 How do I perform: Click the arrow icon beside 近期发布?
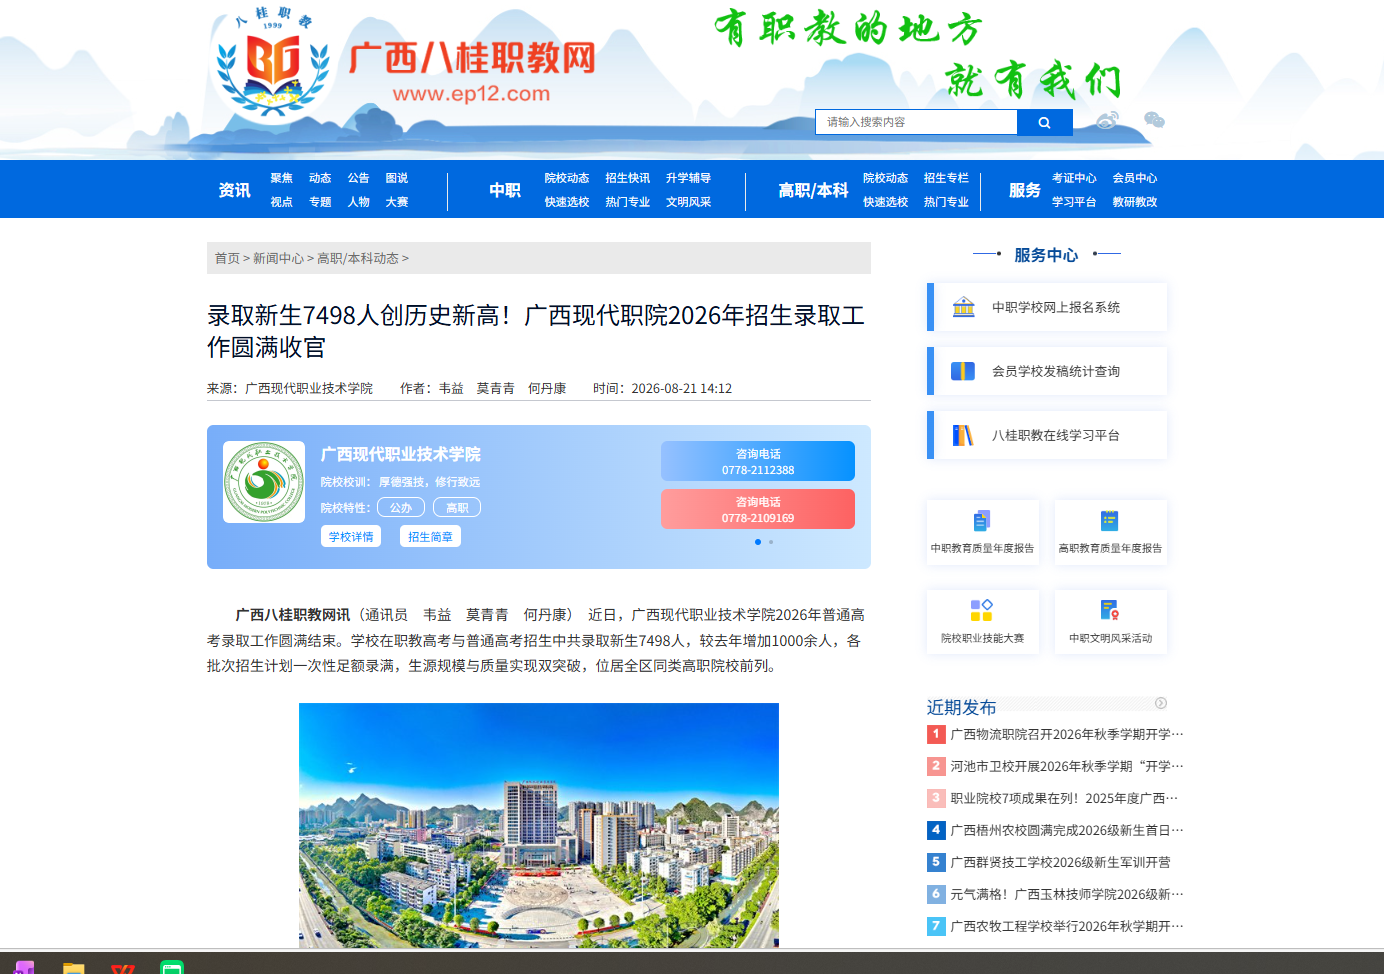tap(1161, 703)
